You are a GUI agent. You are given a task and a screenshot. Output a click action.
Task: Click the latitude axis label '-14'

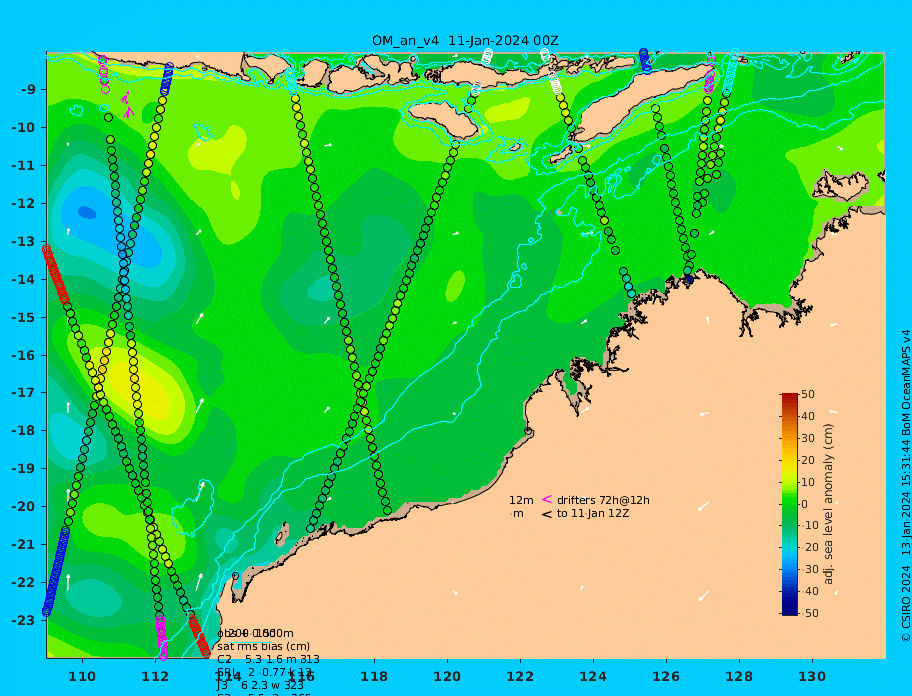coord(23,279)
